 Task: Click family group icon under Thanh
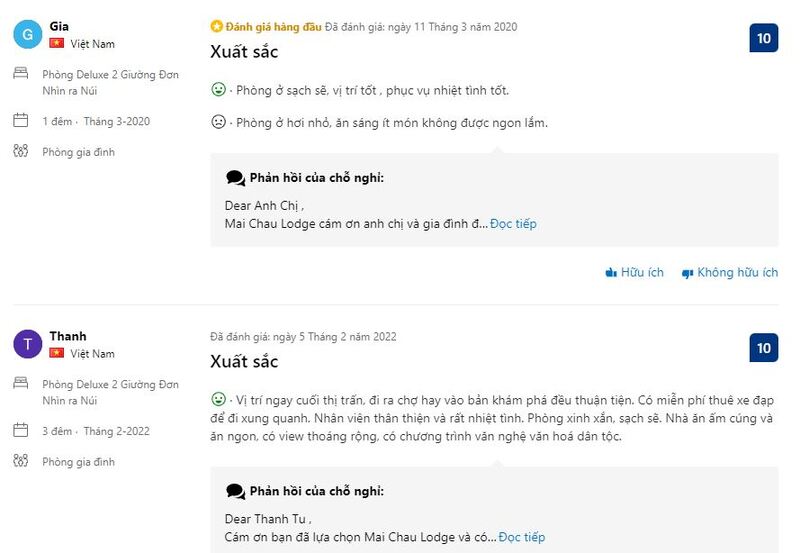21,461
